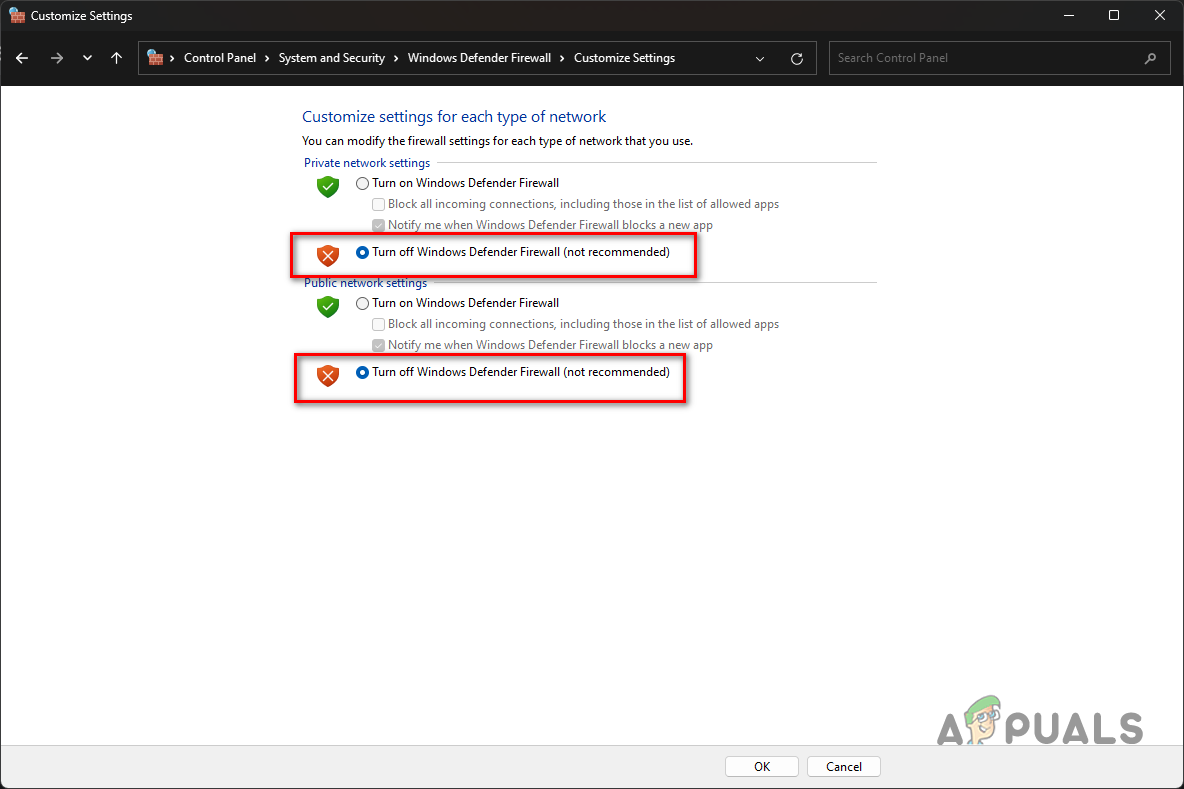
Task: Navigate to Windows Defender Firewall via breadcrumb
Action: tap(480, 58)
